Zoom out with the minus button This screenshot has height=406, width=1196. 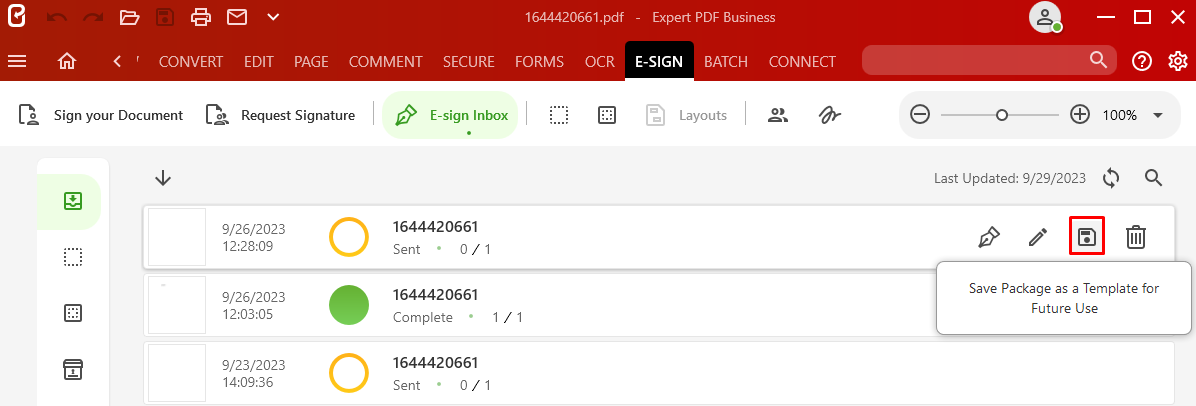(920, 115)
